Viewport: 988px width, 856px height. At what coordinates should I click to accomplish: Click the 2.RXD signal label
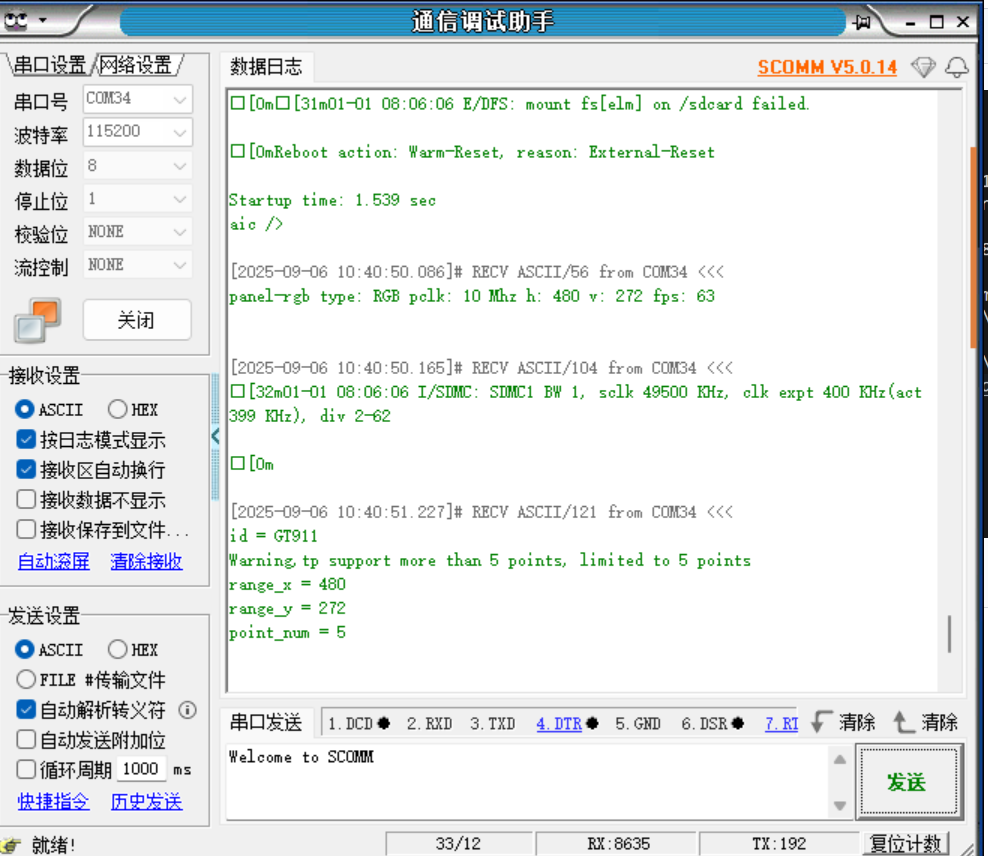pos(429,724)
